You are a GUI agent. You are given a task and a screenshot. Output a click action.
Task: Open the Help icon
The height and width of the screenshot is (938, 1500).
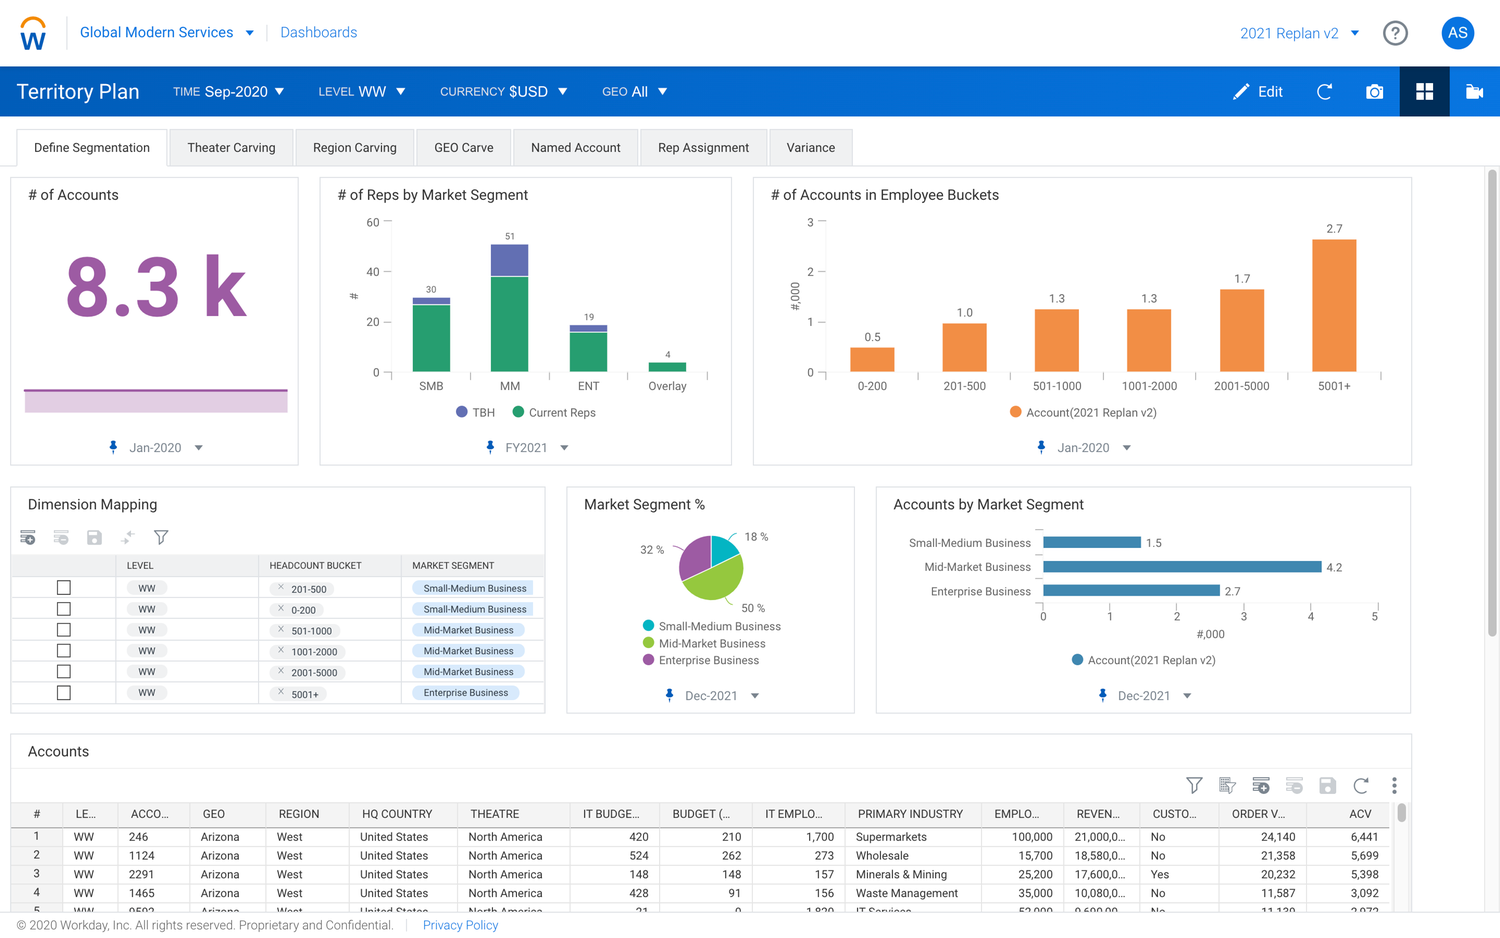click(1395, 32)
